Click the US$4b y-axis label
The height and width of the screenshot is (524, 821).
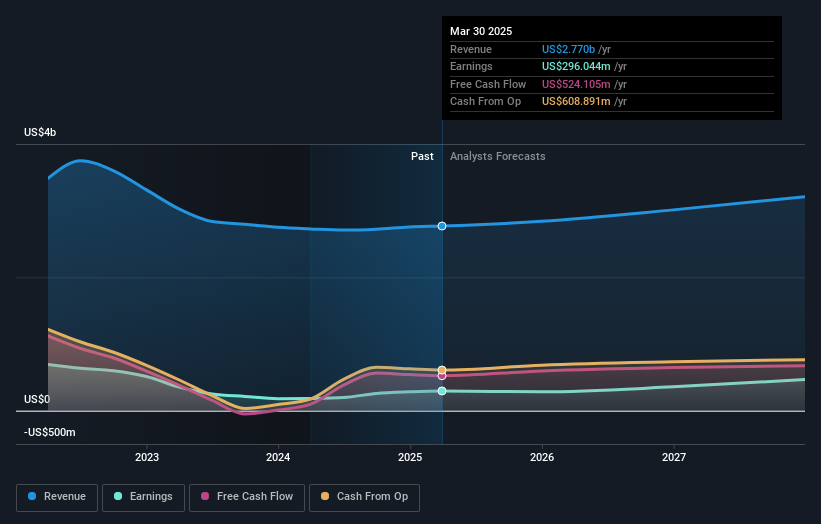(x=40, y=132)
